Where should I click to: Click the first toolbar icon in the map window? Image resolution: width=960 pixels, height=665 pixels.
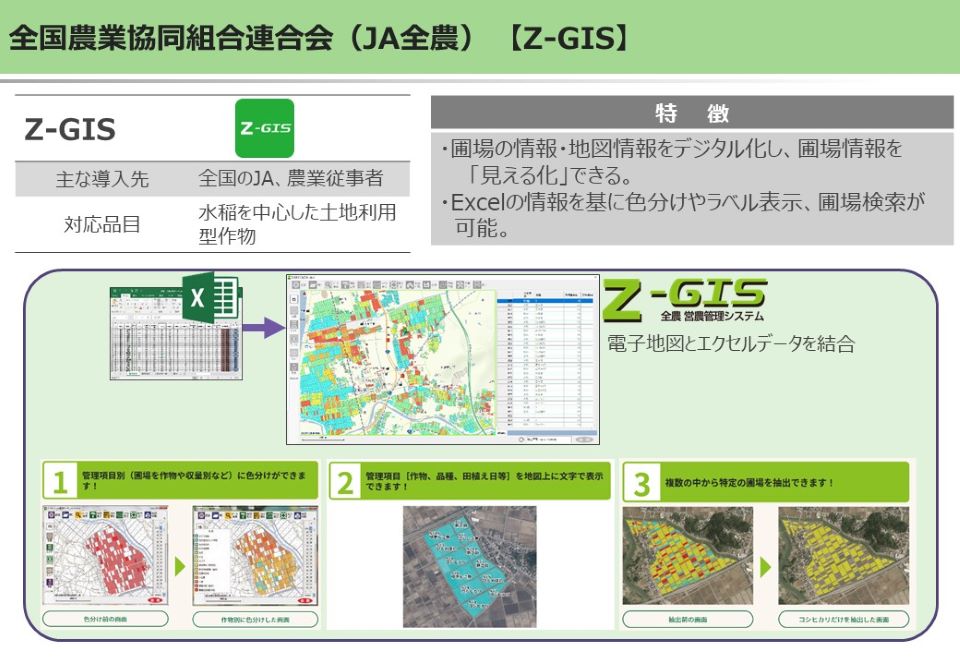pos(295,285)
